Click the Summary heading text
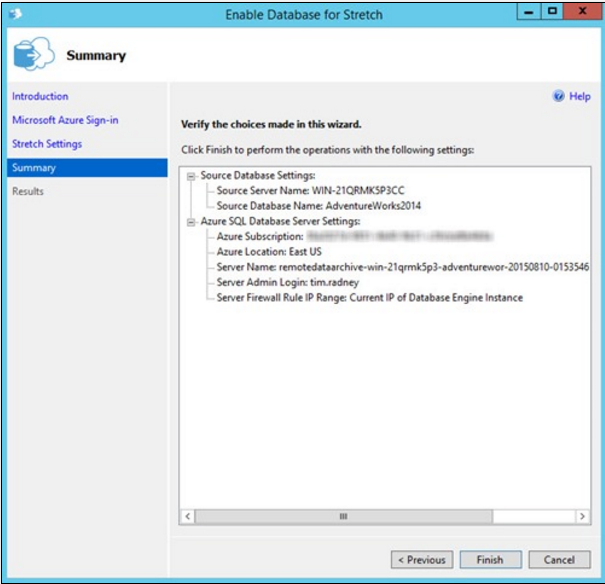 click(x=96, y=56)
